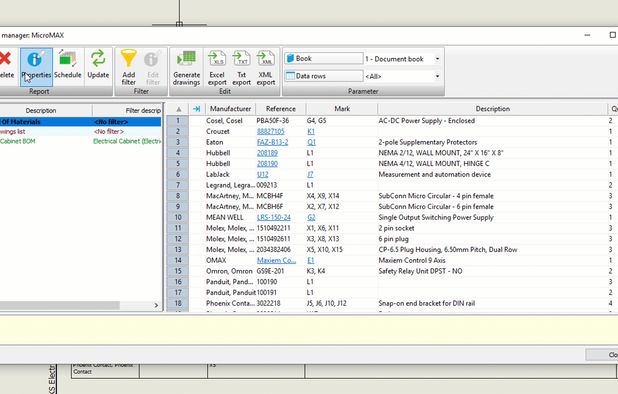
Task: Follow the J7 mark link
Action: [310, 175]
